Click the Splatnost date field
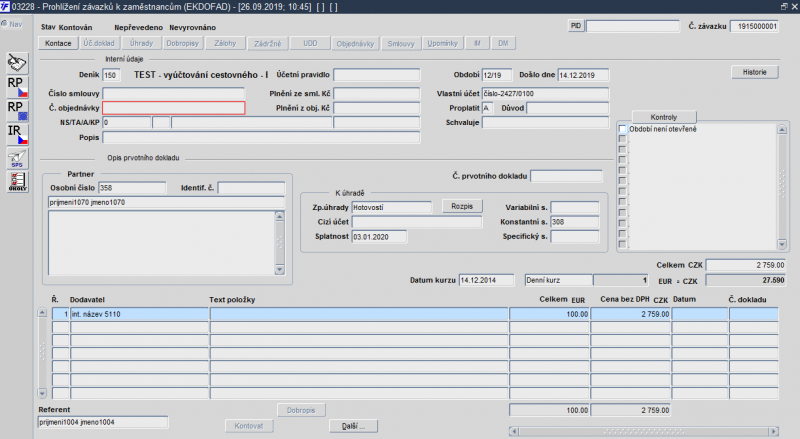 tap(379, 237)
